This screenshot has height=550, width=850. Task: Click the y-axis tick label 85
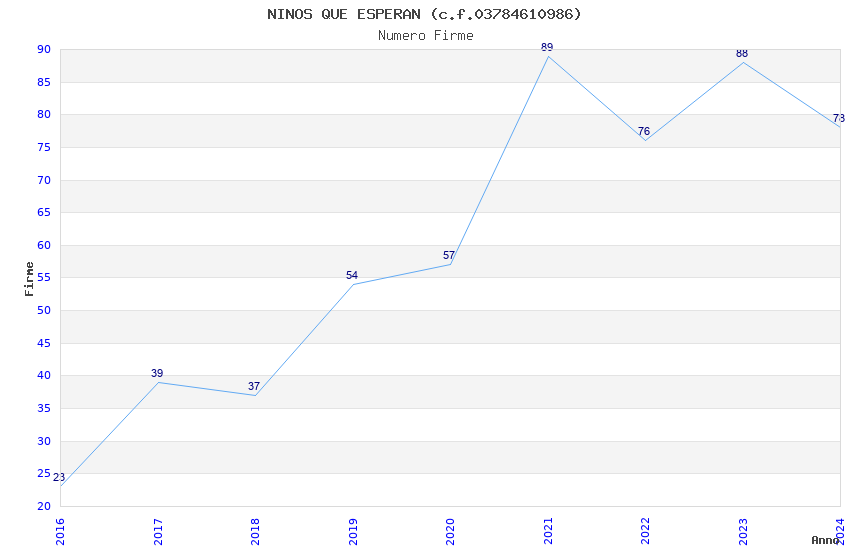click(44, 82)
